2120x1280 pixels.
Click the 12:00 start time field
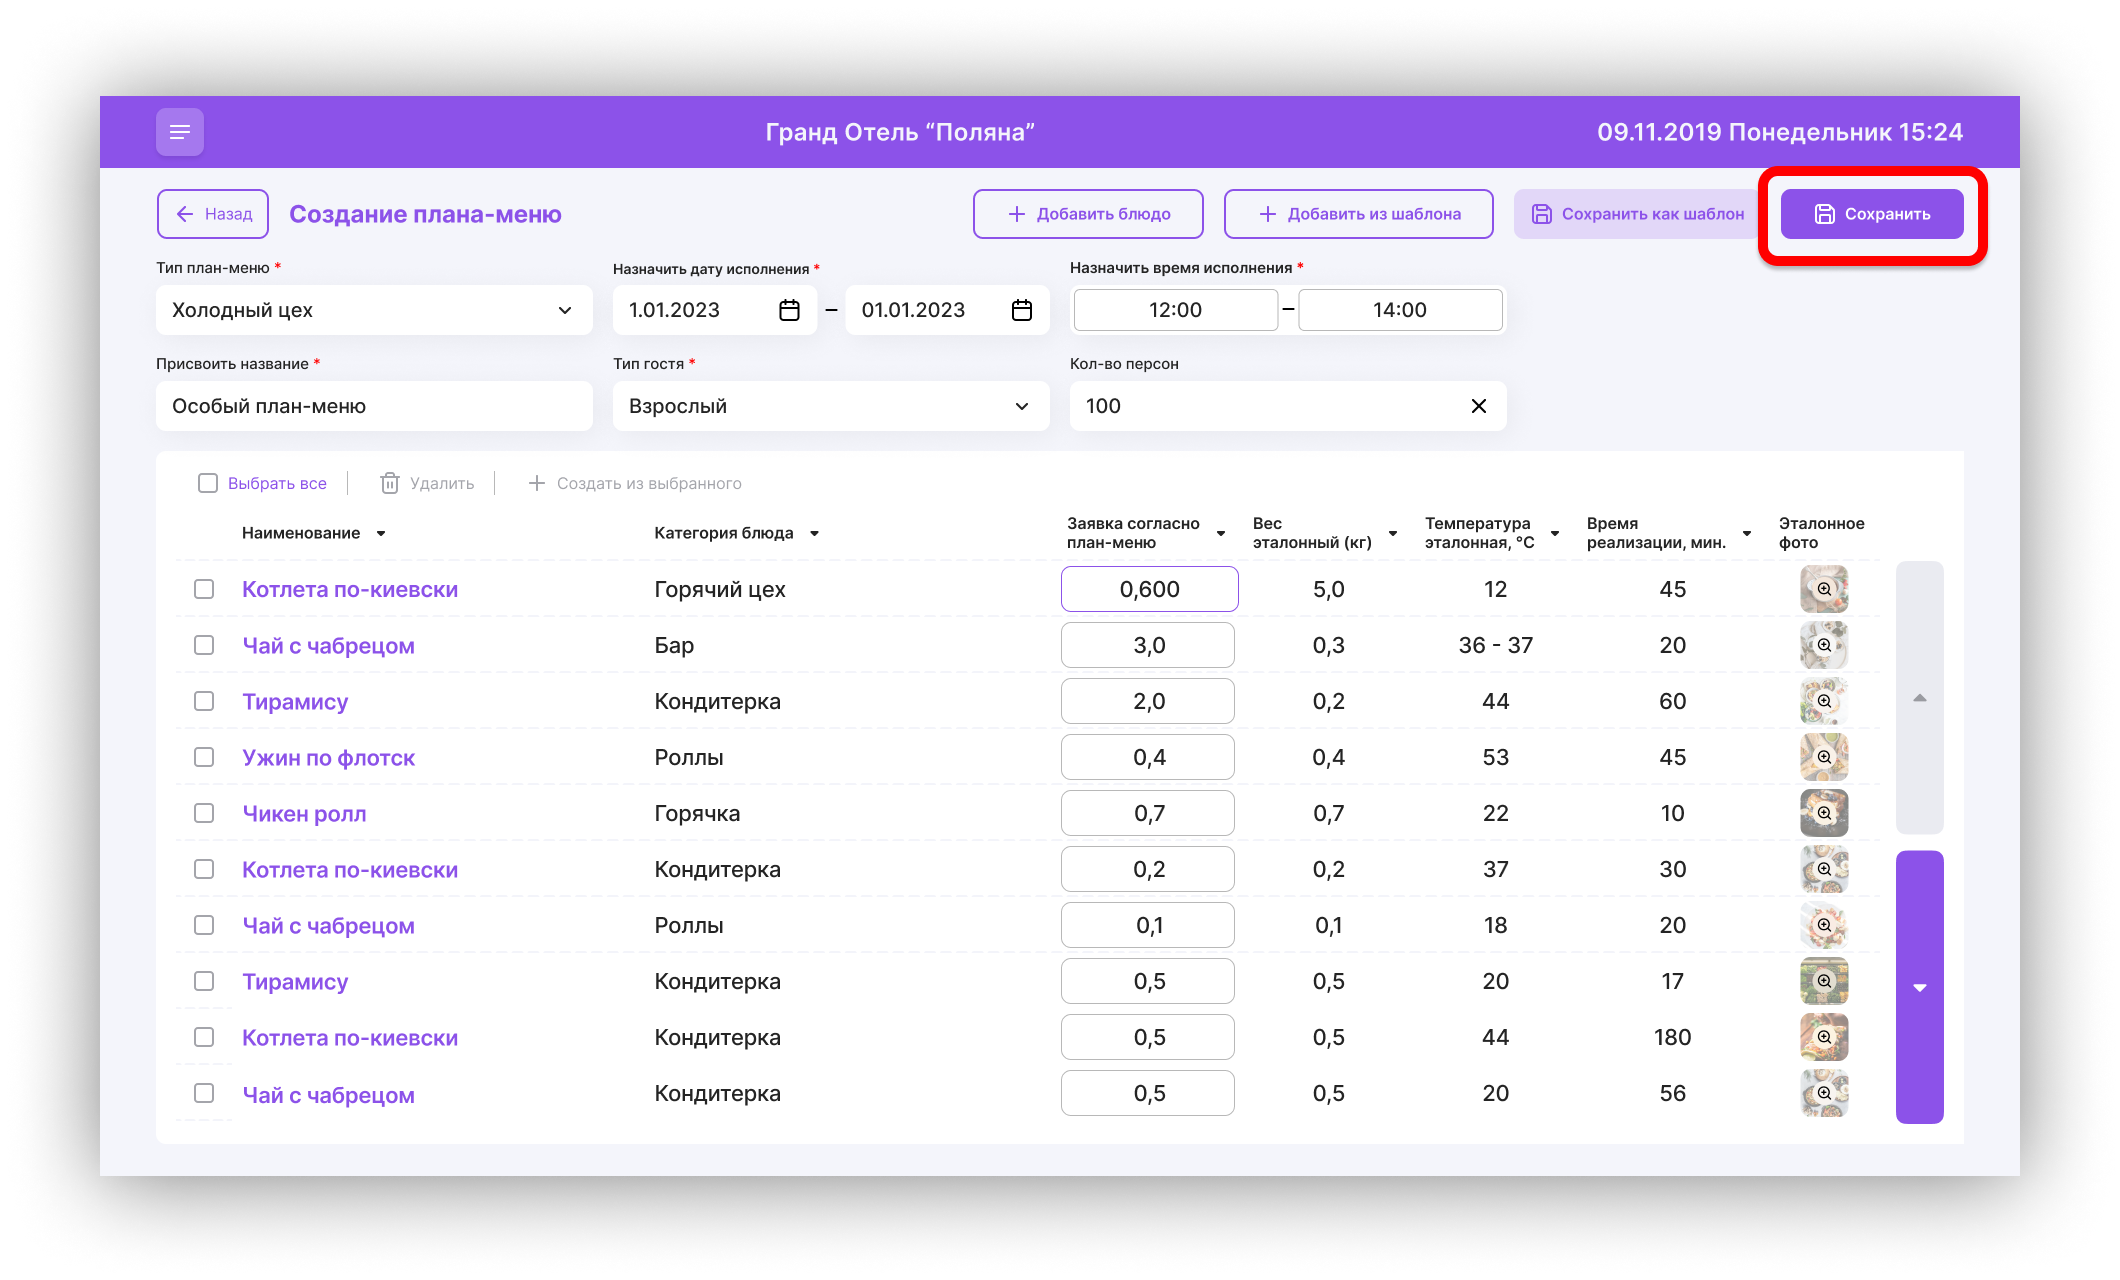tap(1175, 310)
